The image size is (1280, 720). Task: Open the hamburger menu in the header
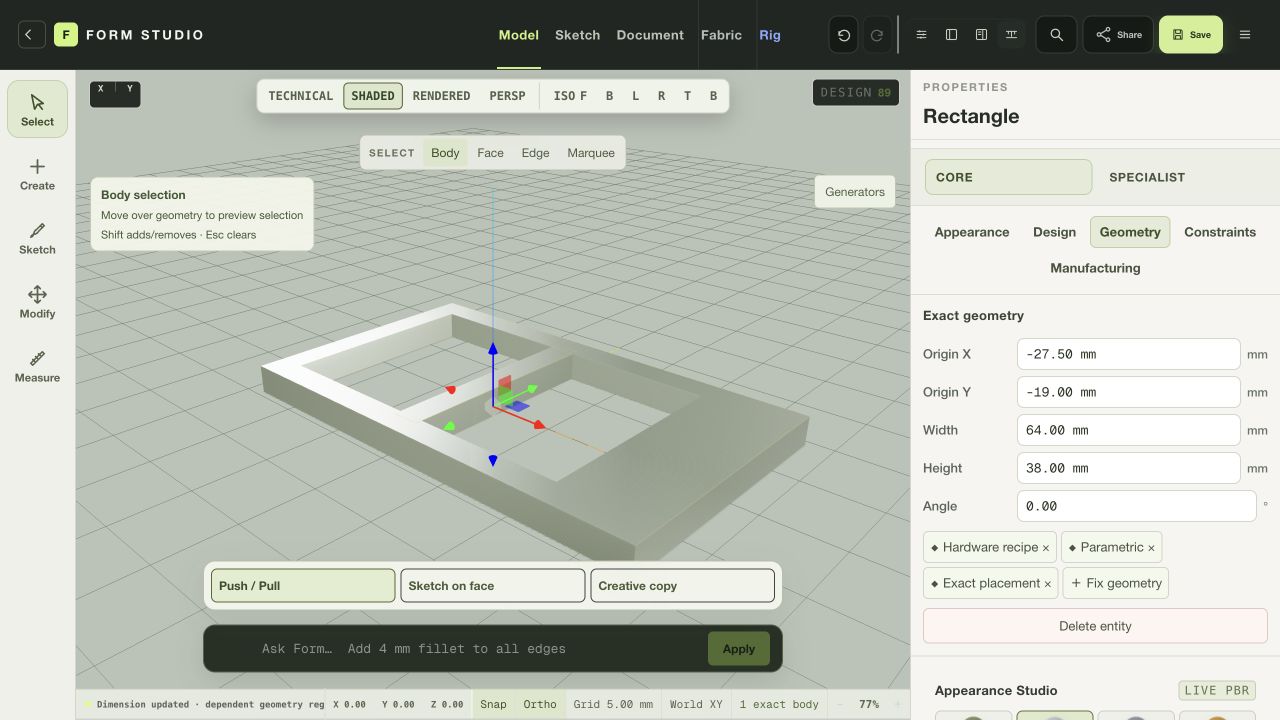1245,35
